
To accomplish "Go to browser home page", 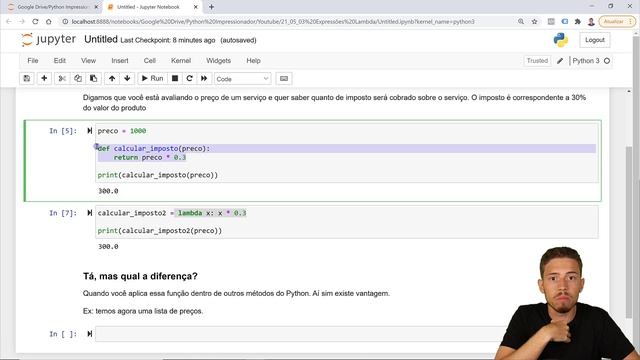I will pyautogui.click(x=49, y=21).
